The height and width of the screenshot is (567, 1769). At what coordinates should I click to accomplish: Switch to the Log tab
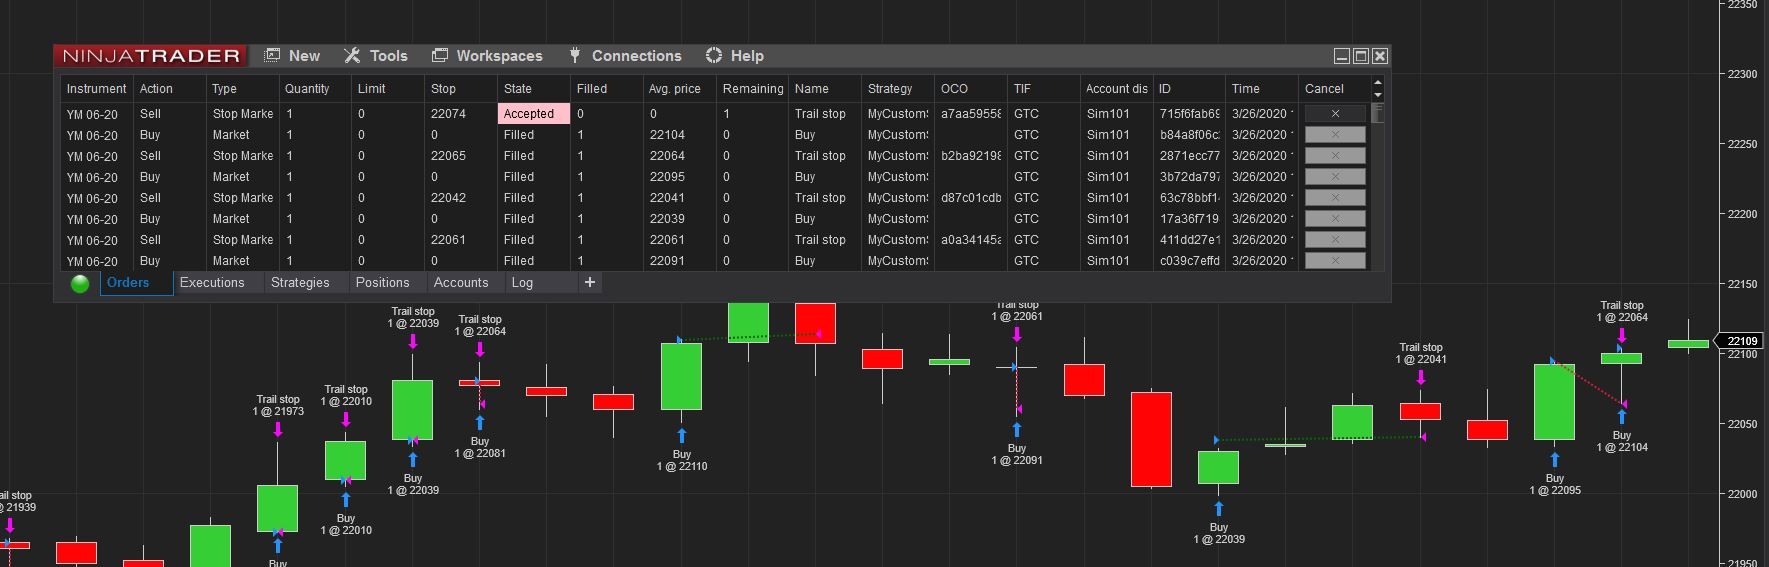pos(522,283)
